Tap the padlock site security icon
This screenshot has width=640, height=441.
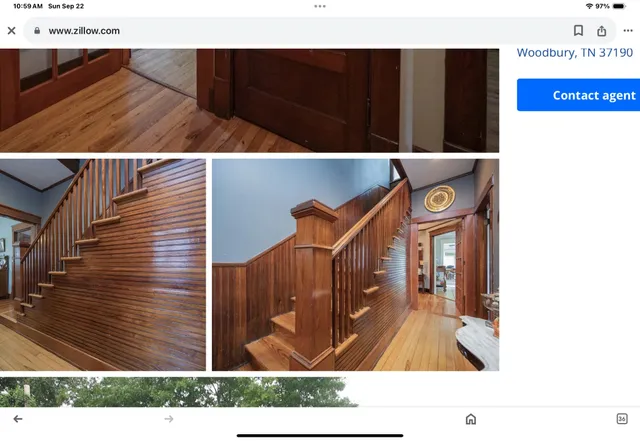tap(37, 31)
